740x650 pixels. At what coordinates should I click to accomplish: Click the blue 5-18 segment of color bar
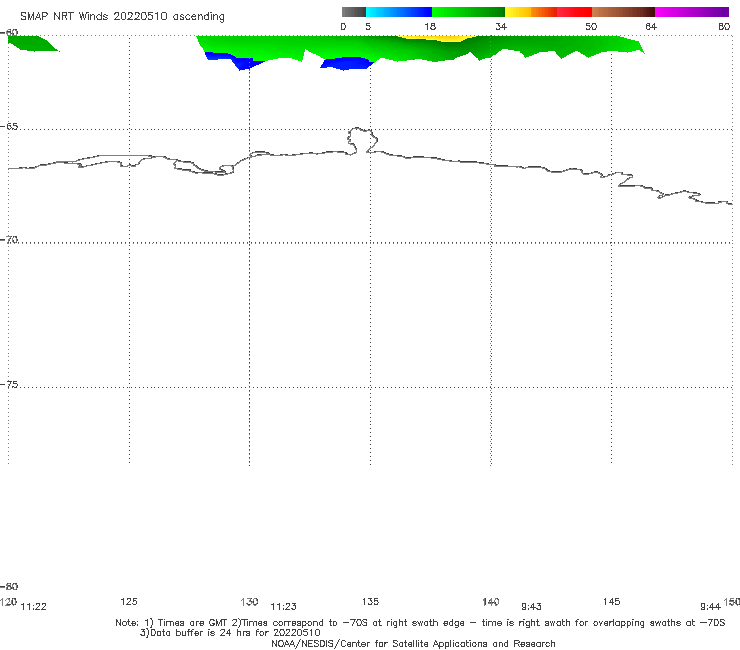(399, 12)
